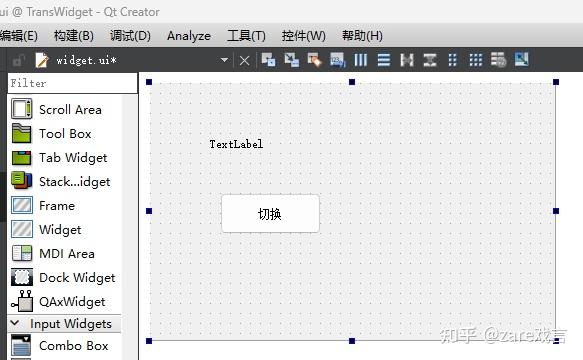Viewport: 583px width, 360px height.
Task: Click the form's top-center resize handle
Action: click(352, 82)
